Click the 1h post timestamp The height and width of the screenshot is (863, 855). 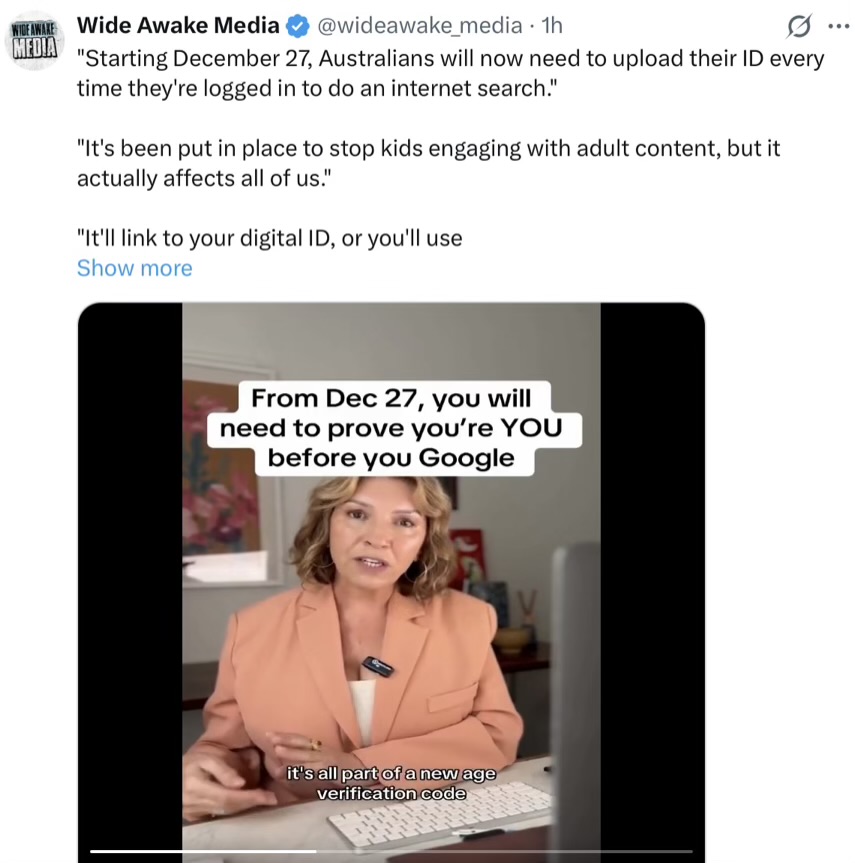(x=552, y=25)
